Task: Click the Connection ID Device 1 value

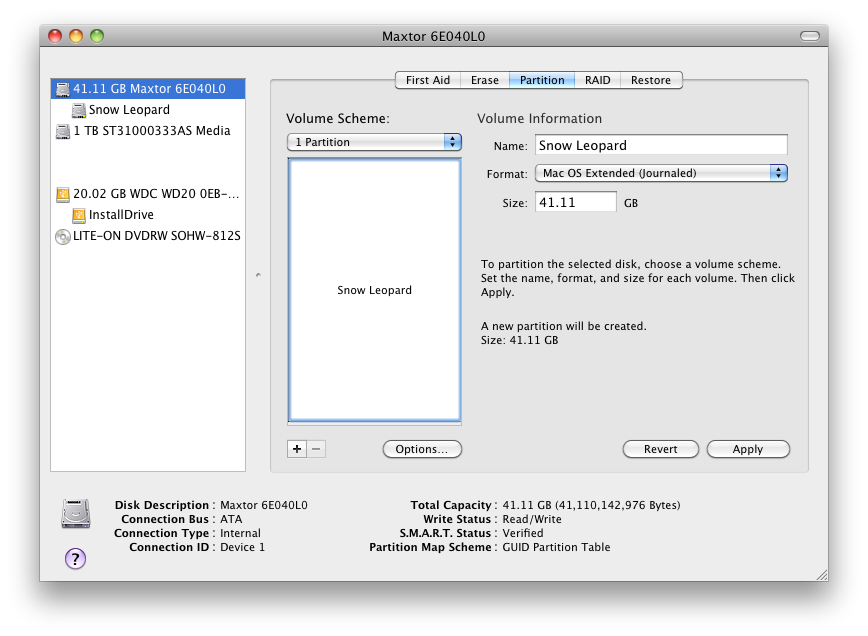Action: [x=242, y=547]
